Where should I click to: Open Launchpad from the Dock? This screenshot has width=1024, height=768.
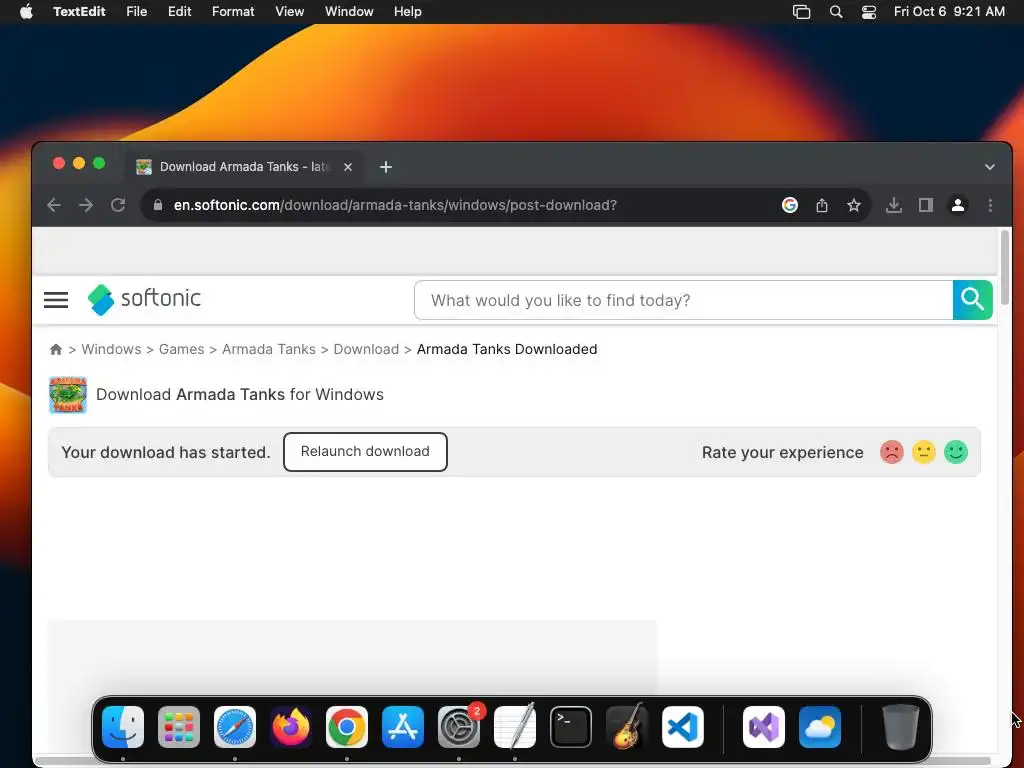[x=179, y=727]
